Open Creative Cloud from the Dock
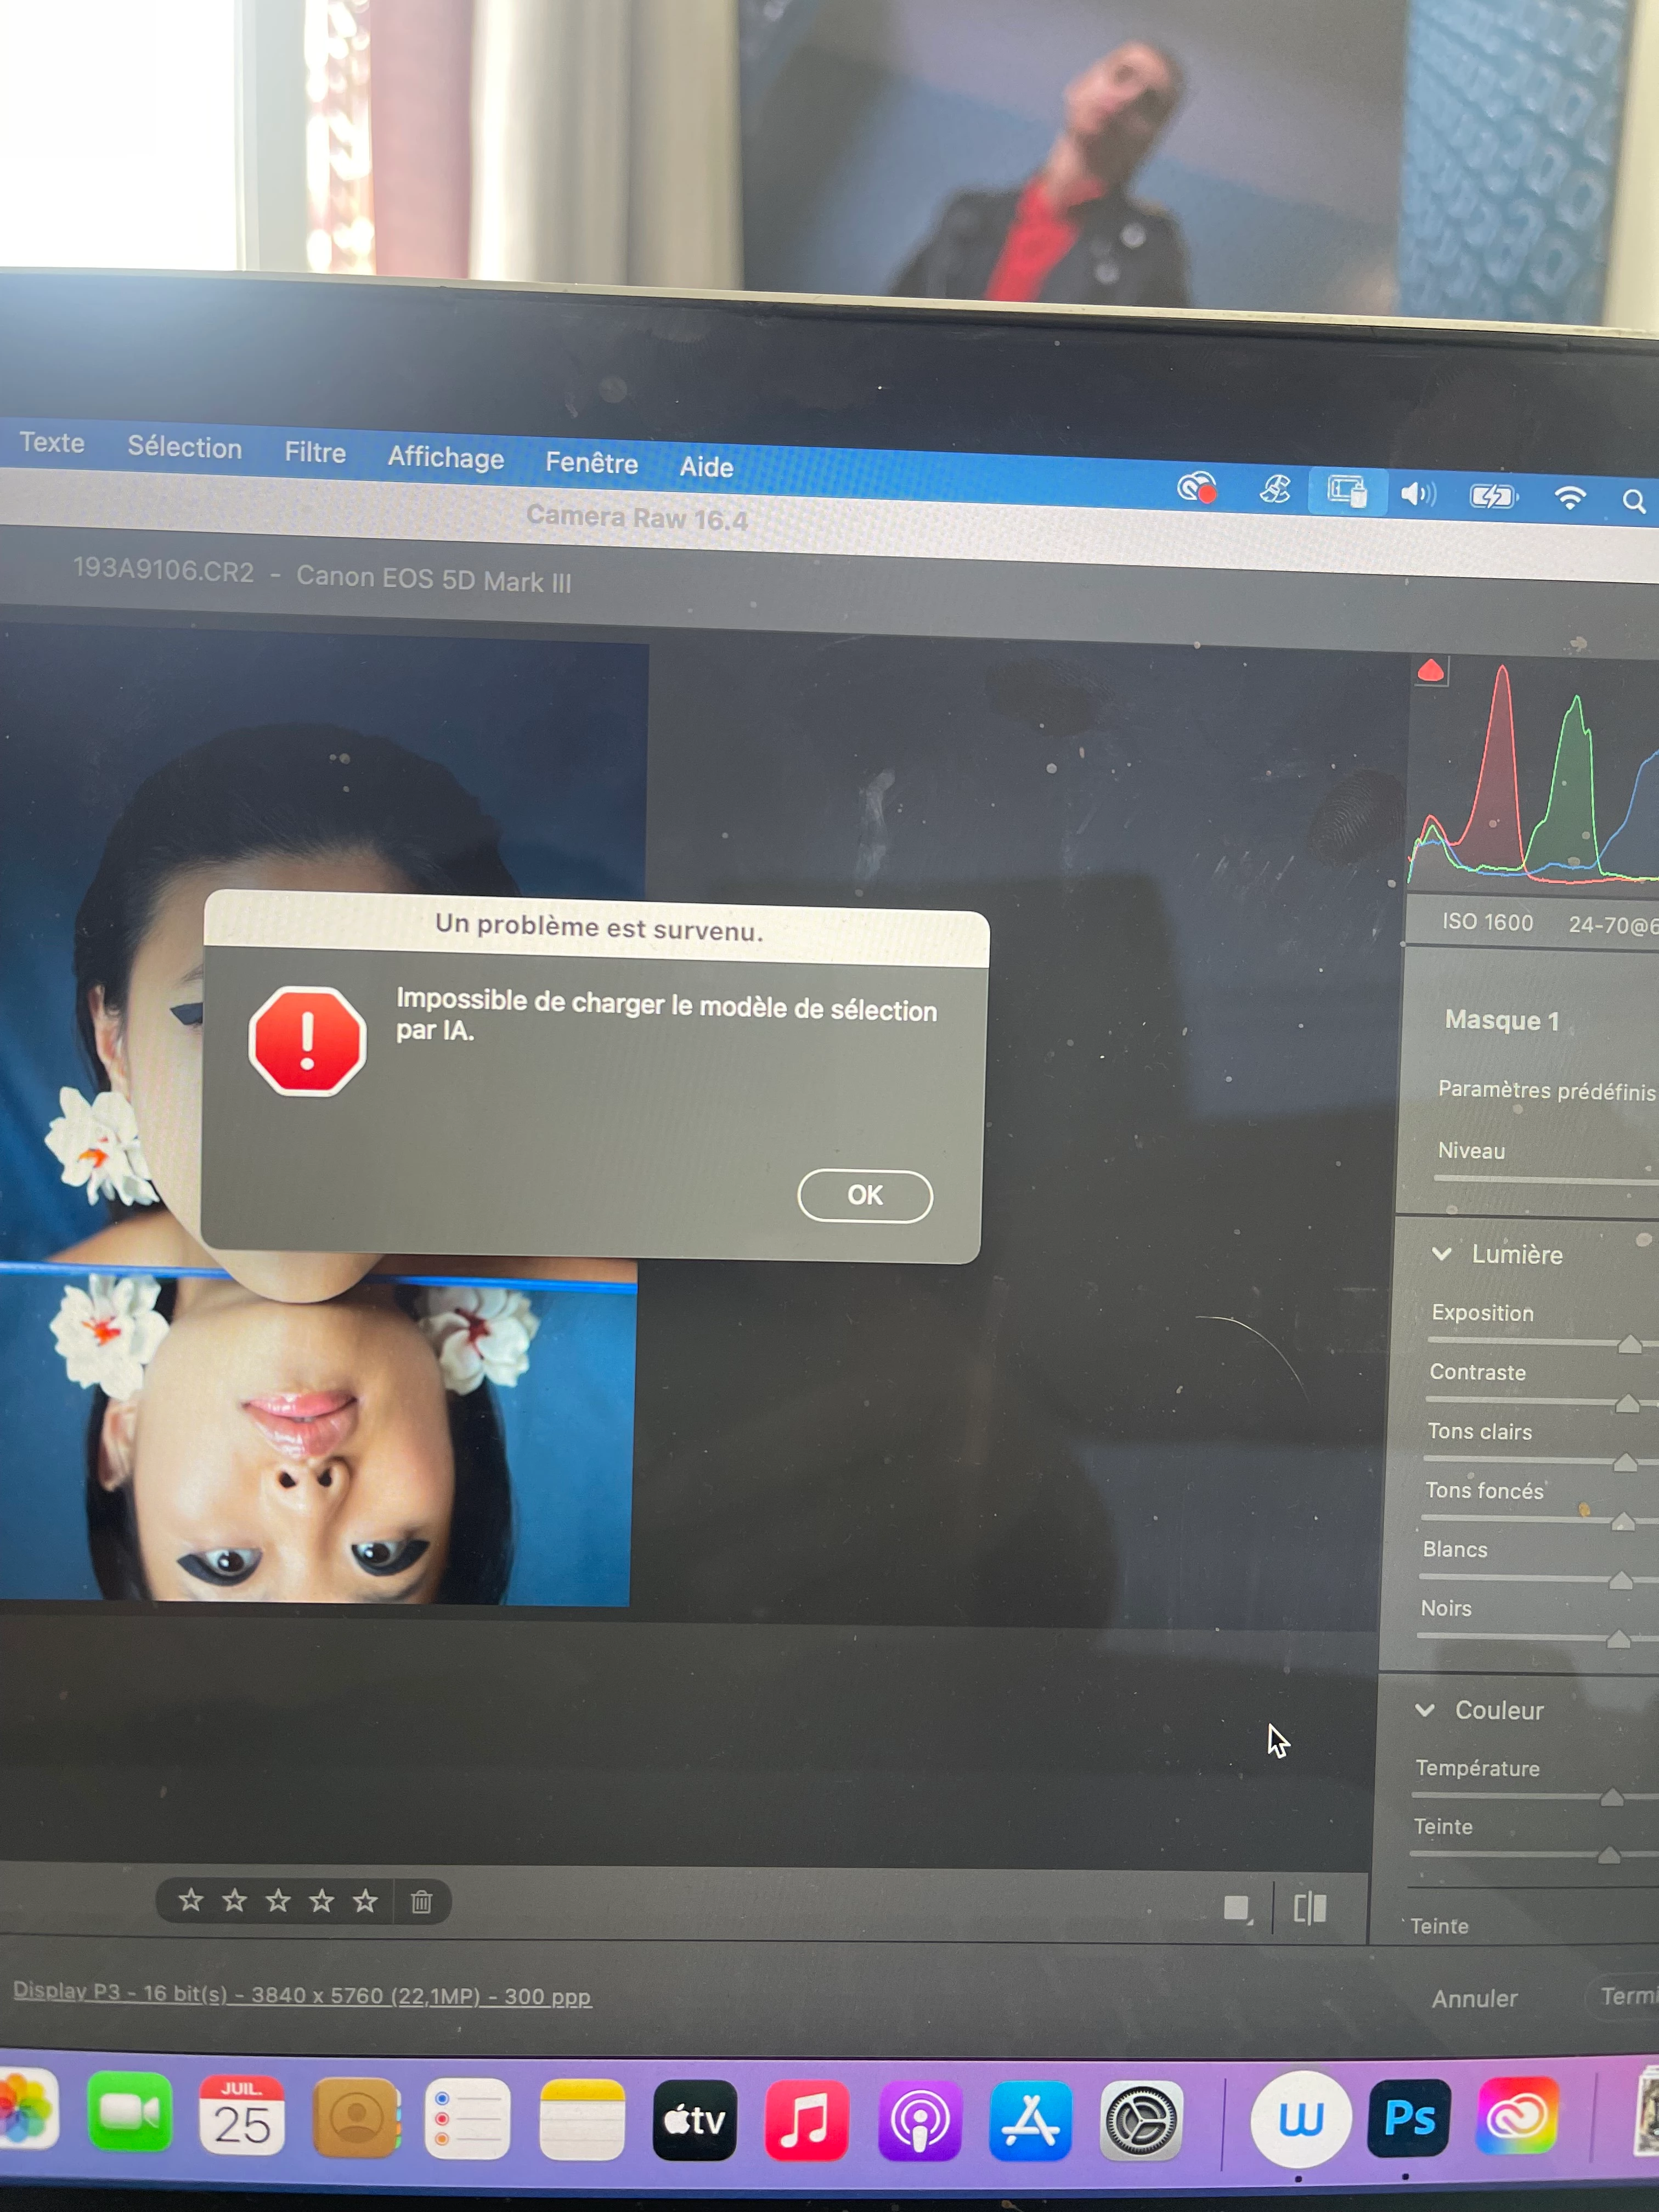 (1516, 2116)
